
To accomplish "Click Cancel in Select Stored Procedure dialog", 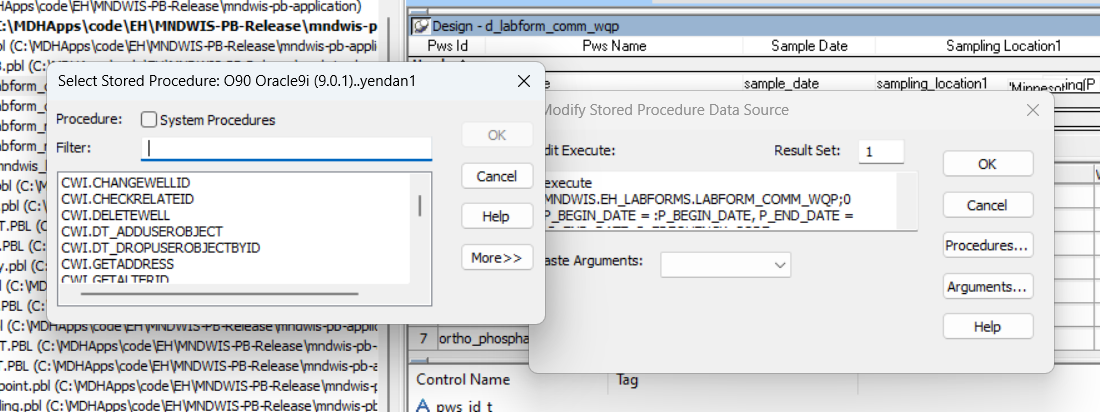I will 496,176.
